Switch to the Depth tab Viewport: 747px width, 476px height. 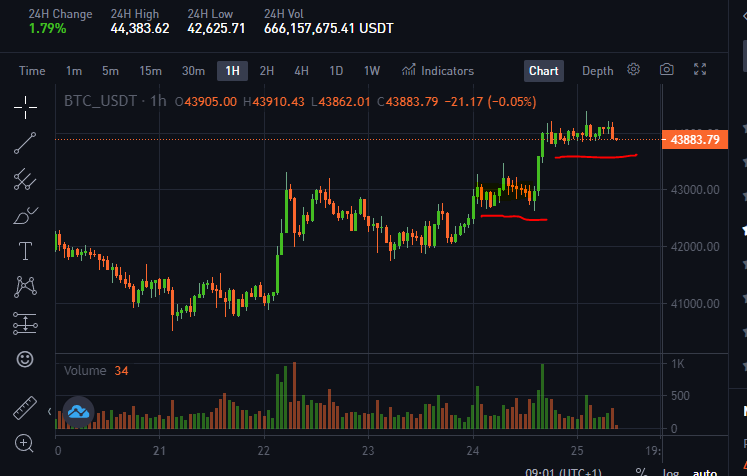click(x=597, y=71)
